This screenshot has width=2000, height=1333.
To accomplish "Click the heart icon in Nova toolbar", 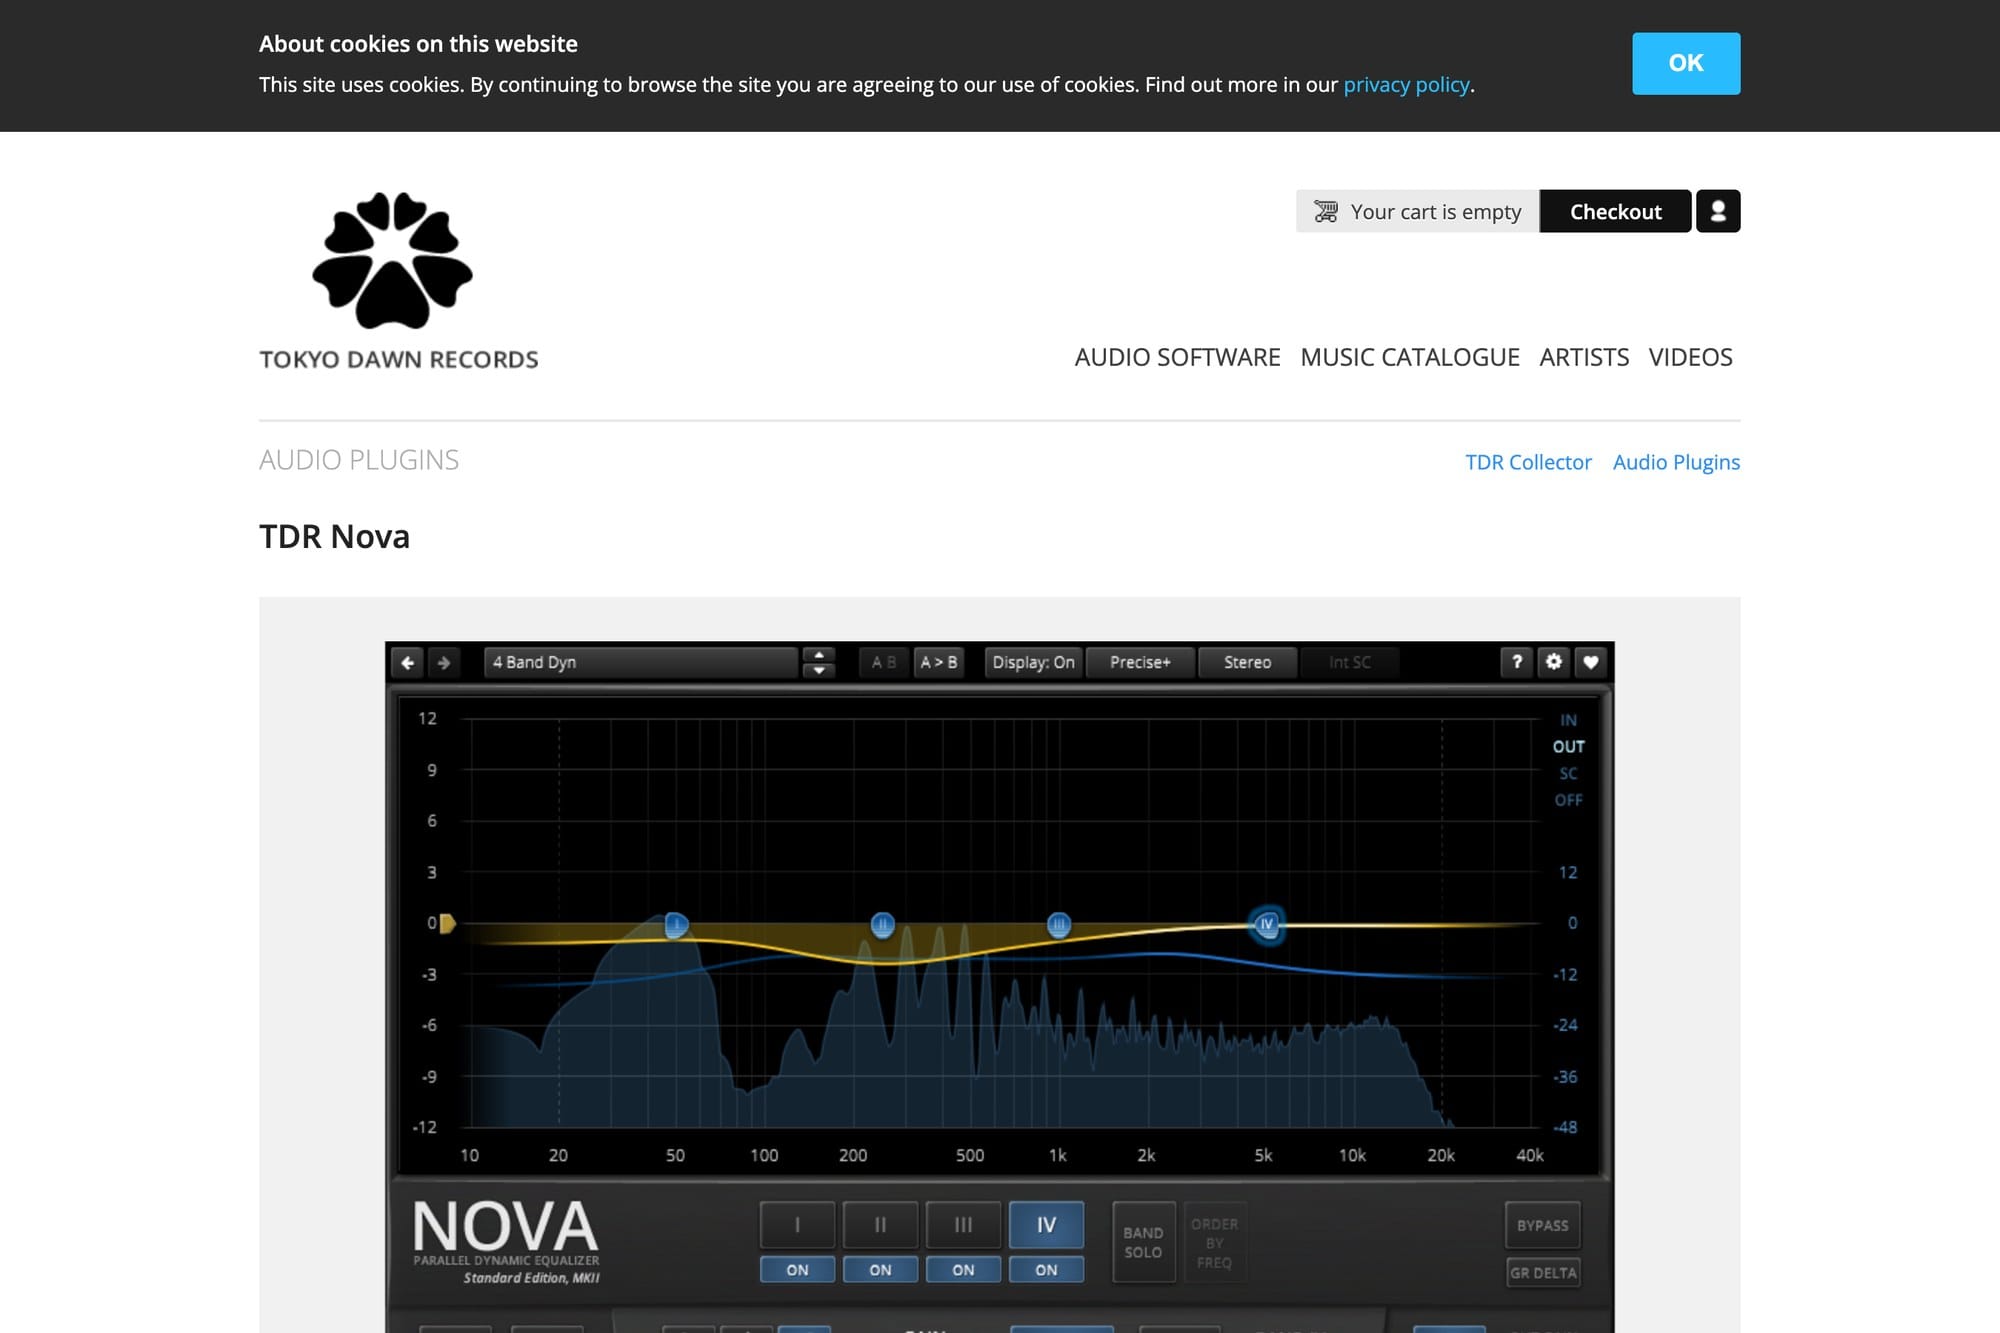I will point(1591,662).
